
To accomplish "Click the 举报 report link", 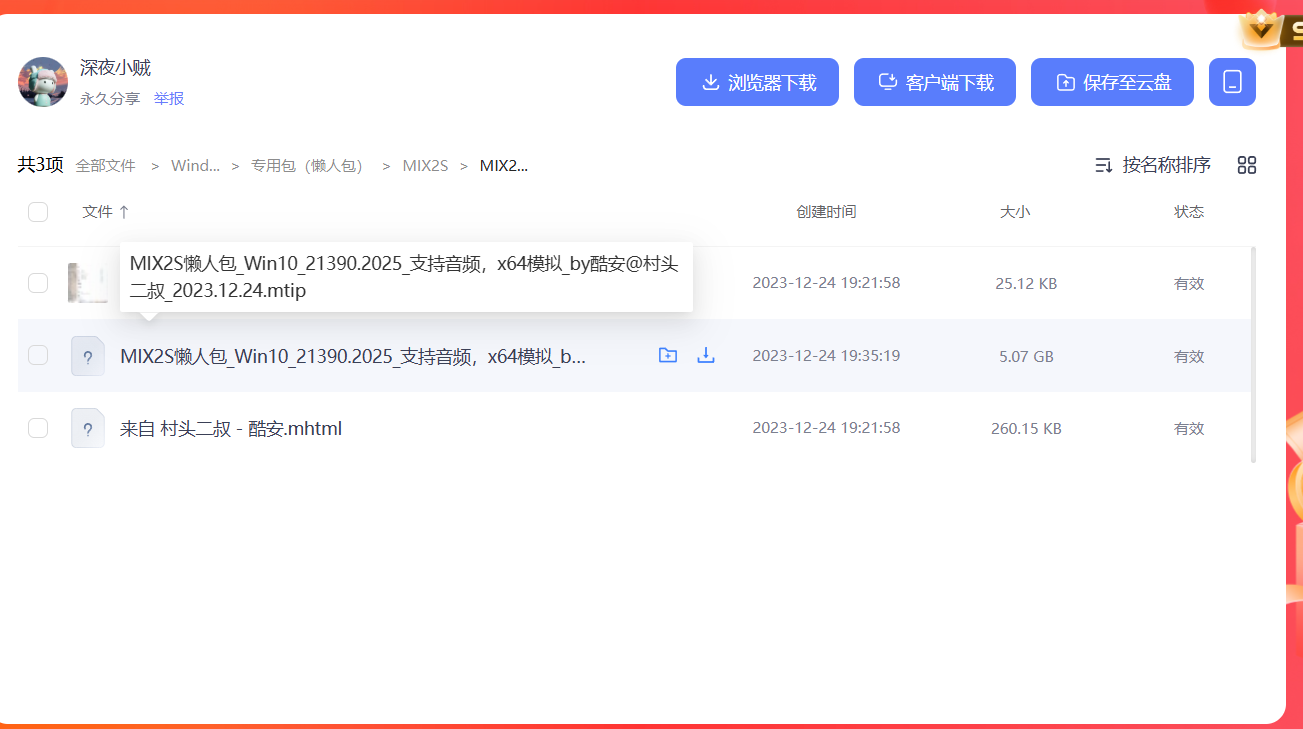I will (169, 99).
